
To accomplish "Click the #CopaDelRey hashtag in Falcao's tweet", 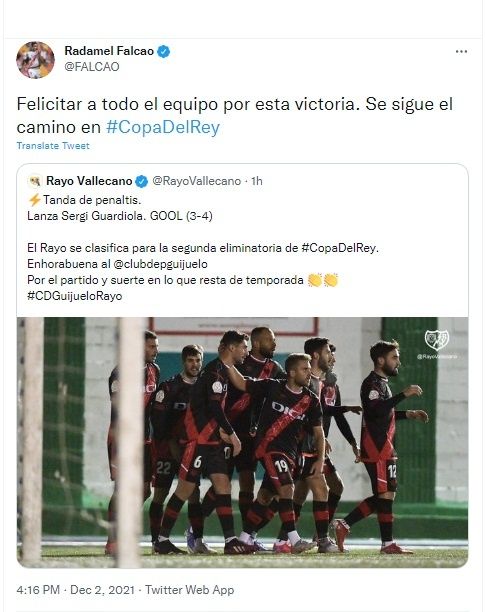I will (163, 127).
